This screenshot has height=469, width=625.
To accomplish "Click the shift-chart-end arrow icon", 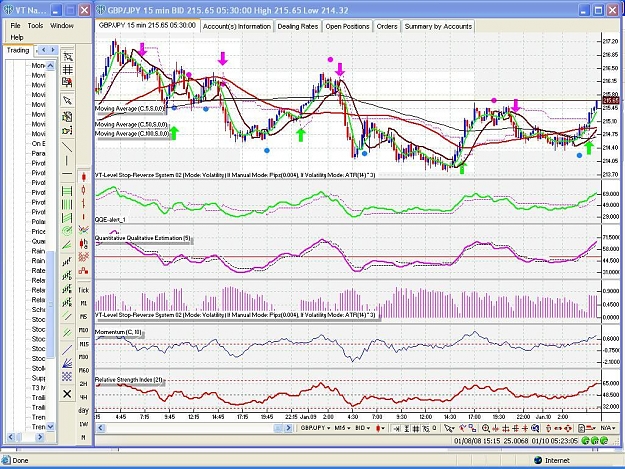I will pyautogui.click(x=396, y=428).
